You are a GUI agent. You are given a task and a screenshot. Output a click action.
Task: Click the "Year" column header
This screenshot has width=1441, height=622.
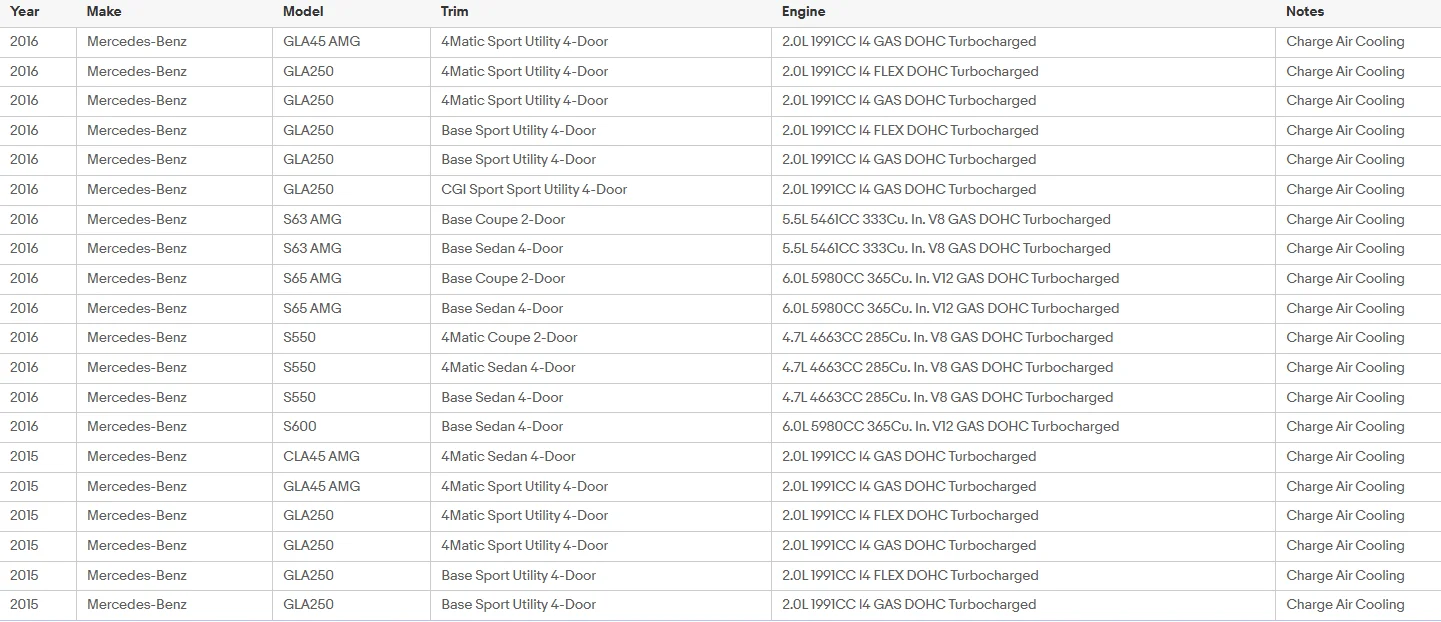[25, 12]
